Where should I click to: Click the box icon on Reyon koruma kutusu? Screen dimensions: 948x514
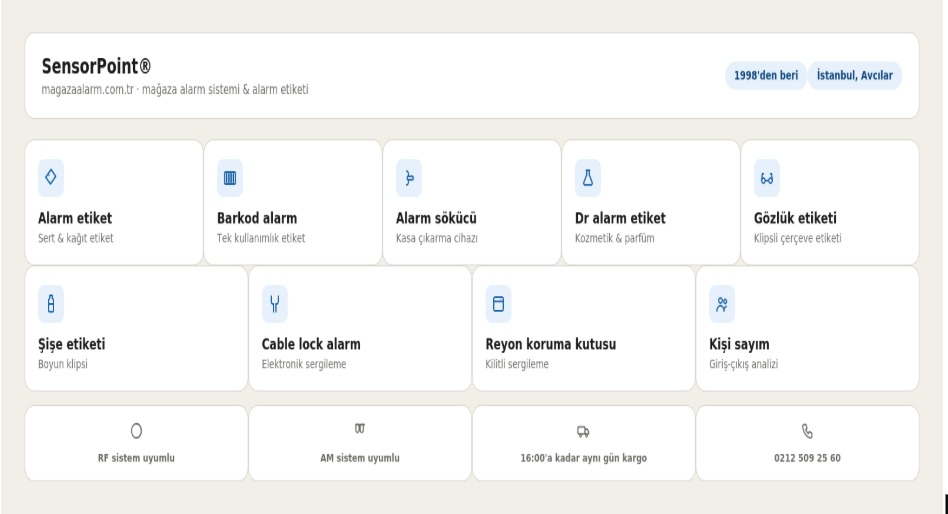pos(498,304)
